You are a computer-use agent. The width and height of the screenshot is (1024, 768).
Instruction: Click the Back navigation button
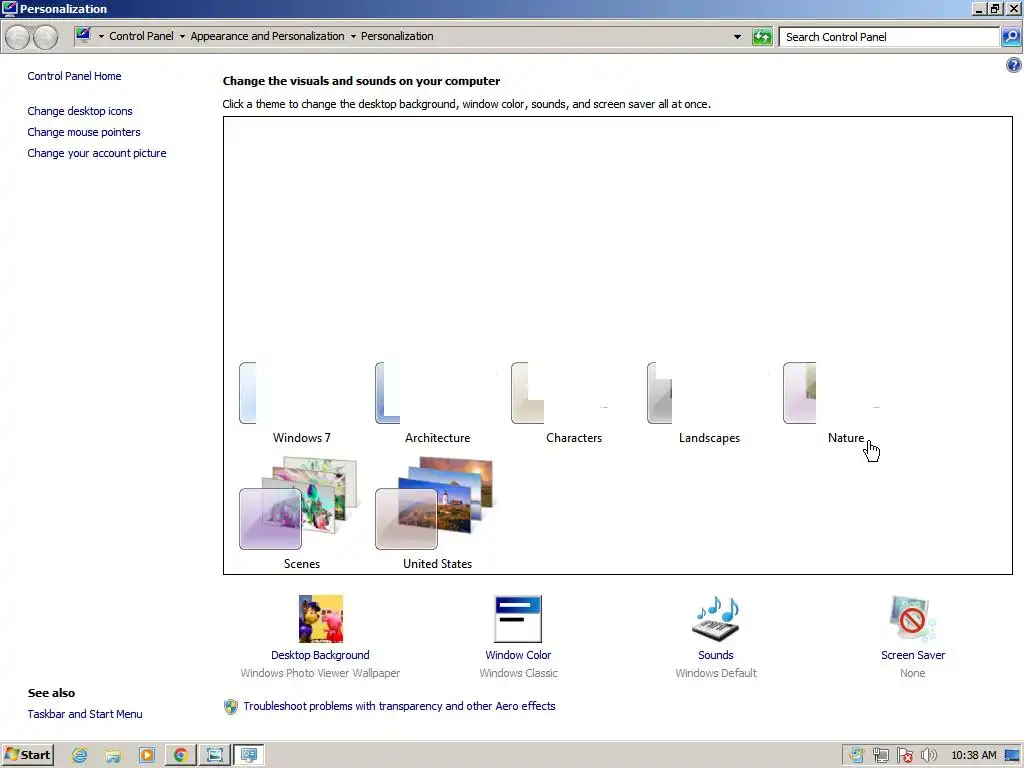(x=18, y=37)
